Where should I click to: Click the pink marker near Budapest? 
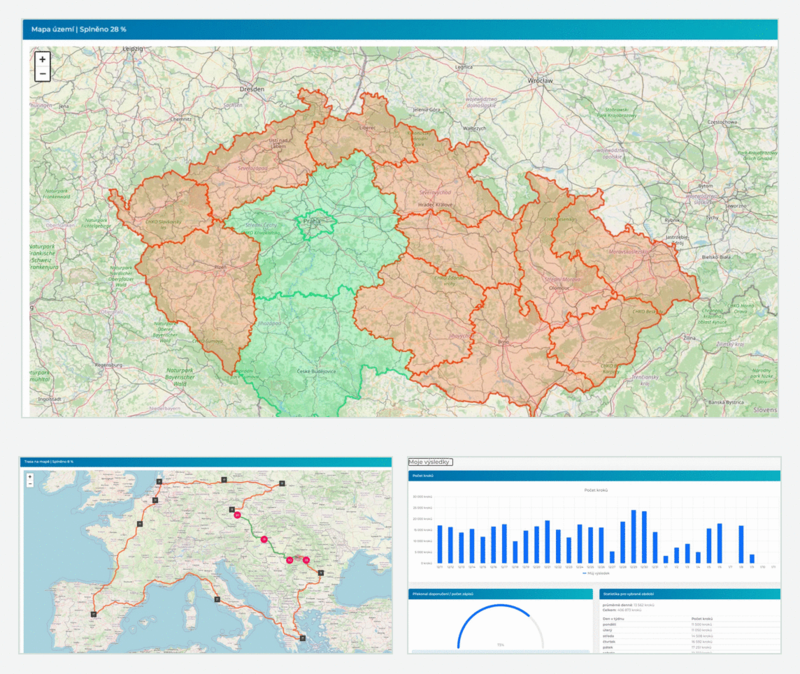pos(264,539)
